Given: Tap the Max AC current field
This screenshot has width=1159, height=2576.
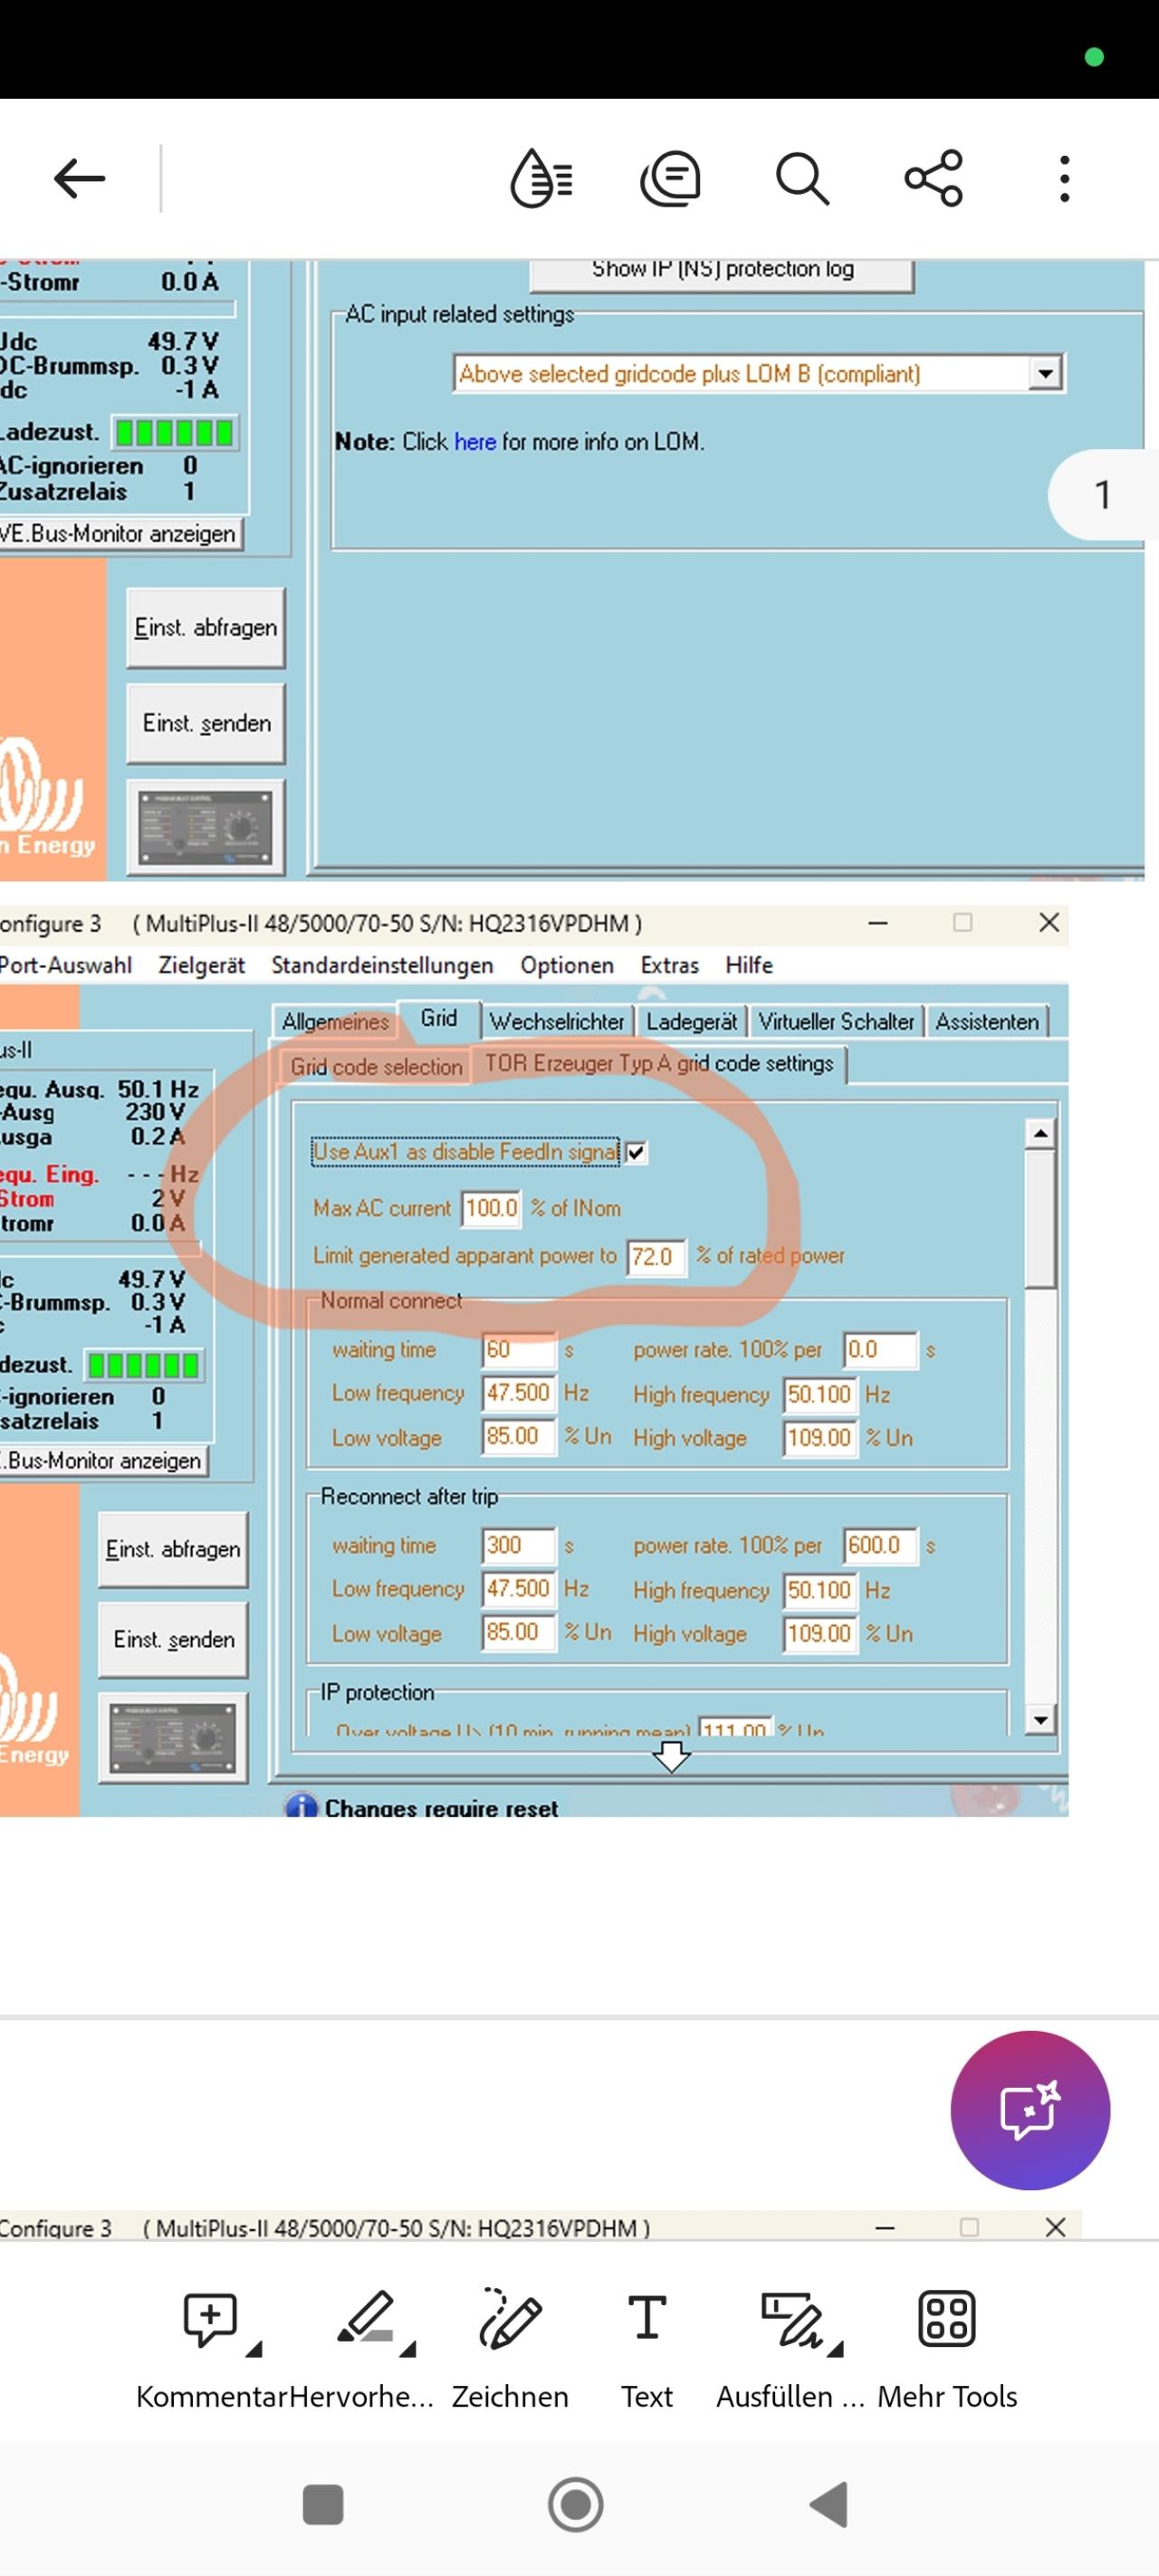Looking at the screenshot, I should [x=491, y=1208].
